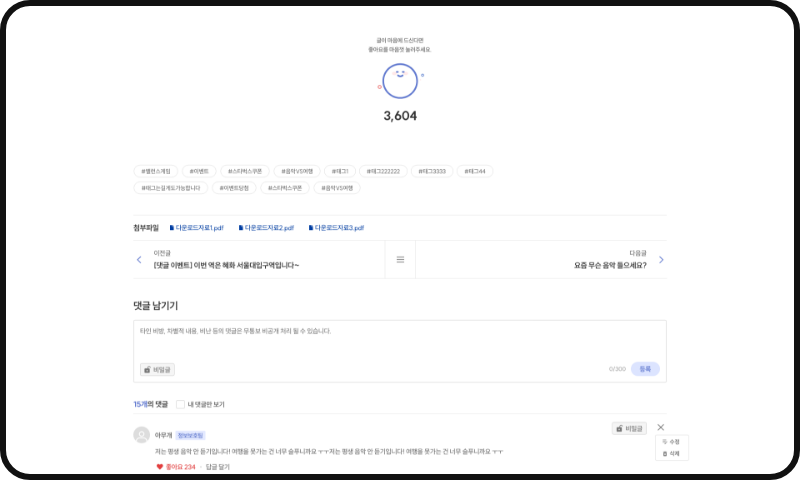The height and width of the screenshot is (480, 800).
Task: Open the next post 요즘 무슨 음악 들으세요?
Action: point(610,265)
